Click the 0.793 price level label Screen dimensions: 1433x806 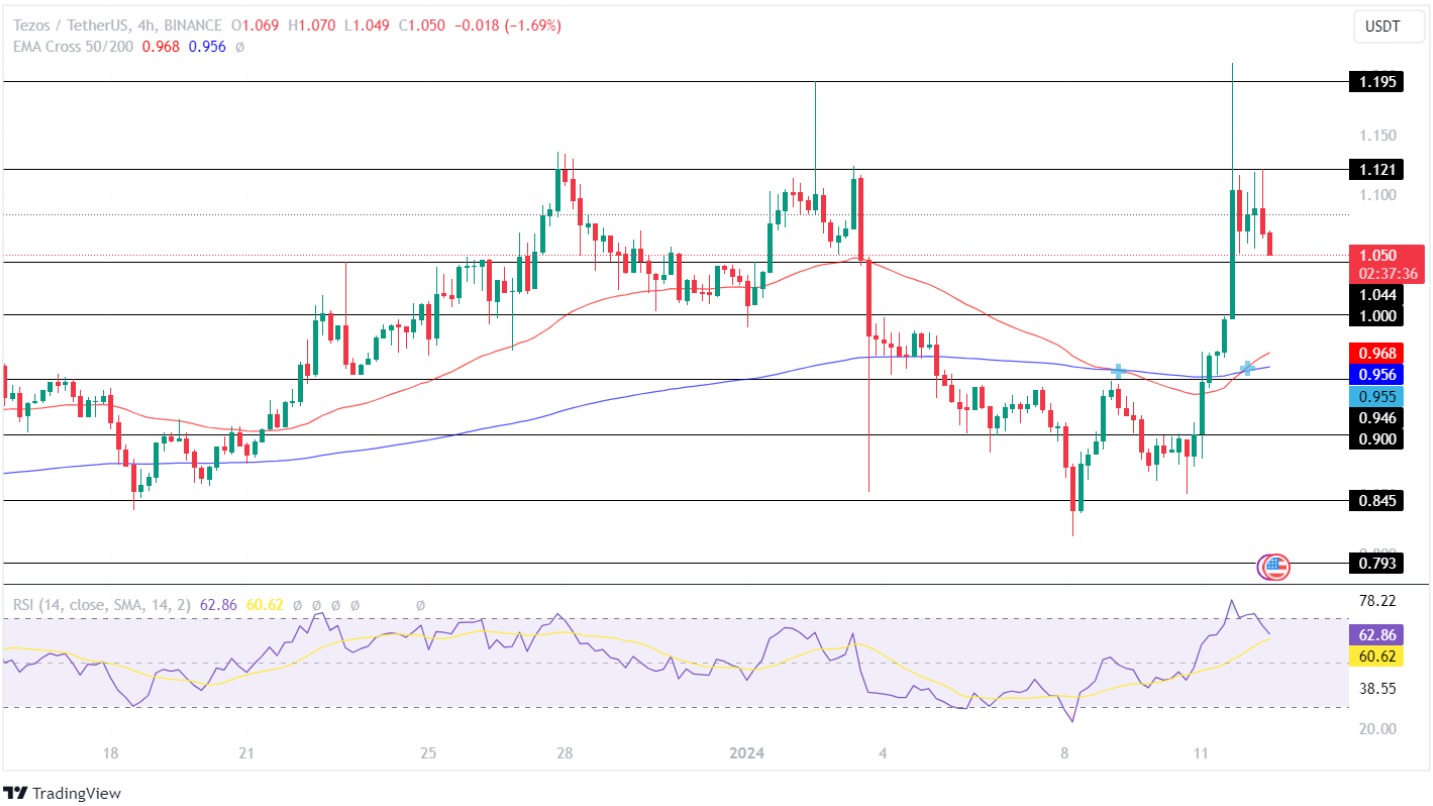pos(1375,564)
